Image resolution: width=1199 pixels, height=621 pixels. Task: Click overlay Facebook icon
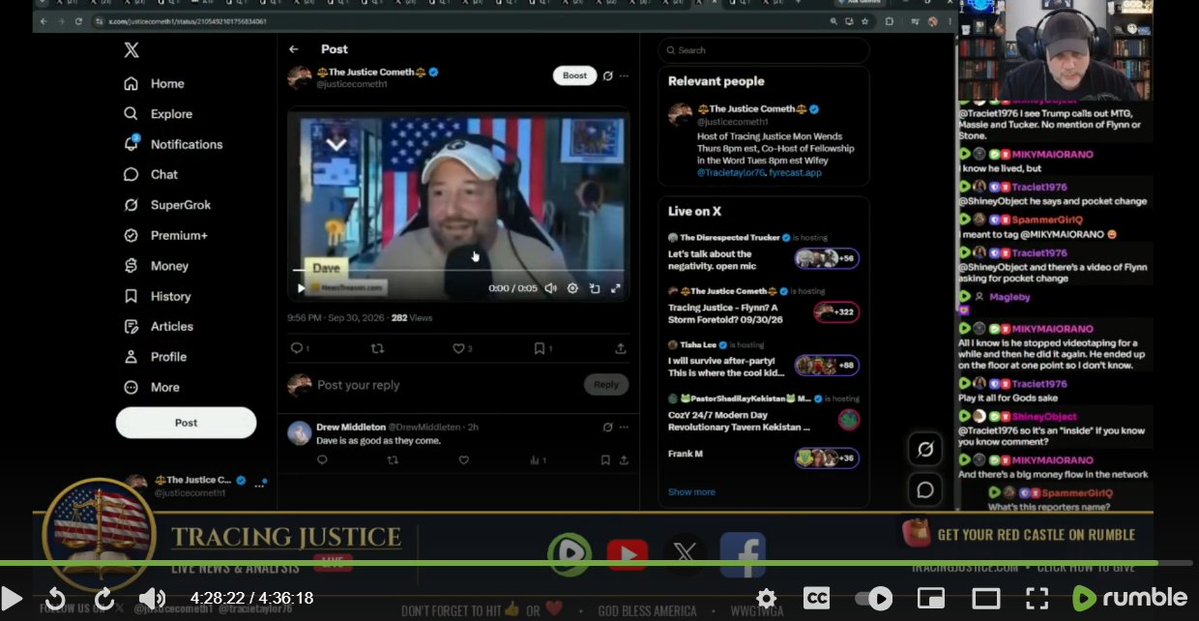click(742, 554)
